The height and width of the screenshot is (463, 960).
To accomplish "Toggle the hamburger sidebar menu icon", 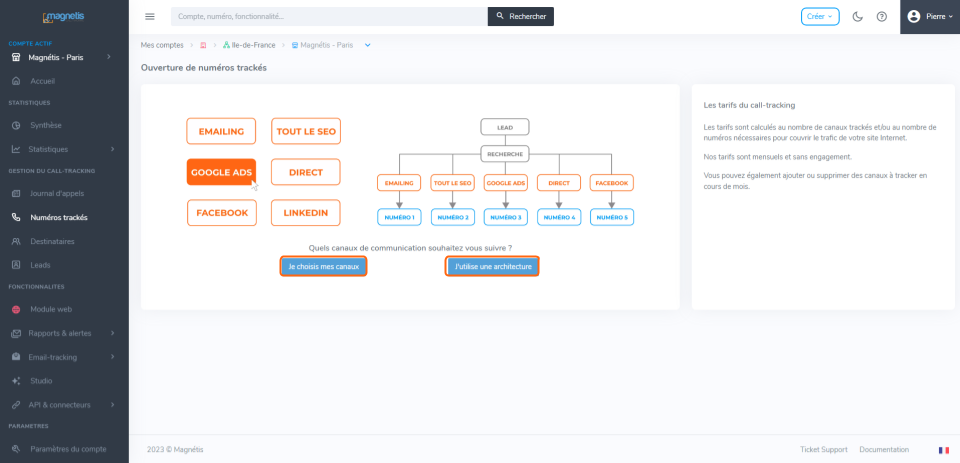I will pos(149,17).
